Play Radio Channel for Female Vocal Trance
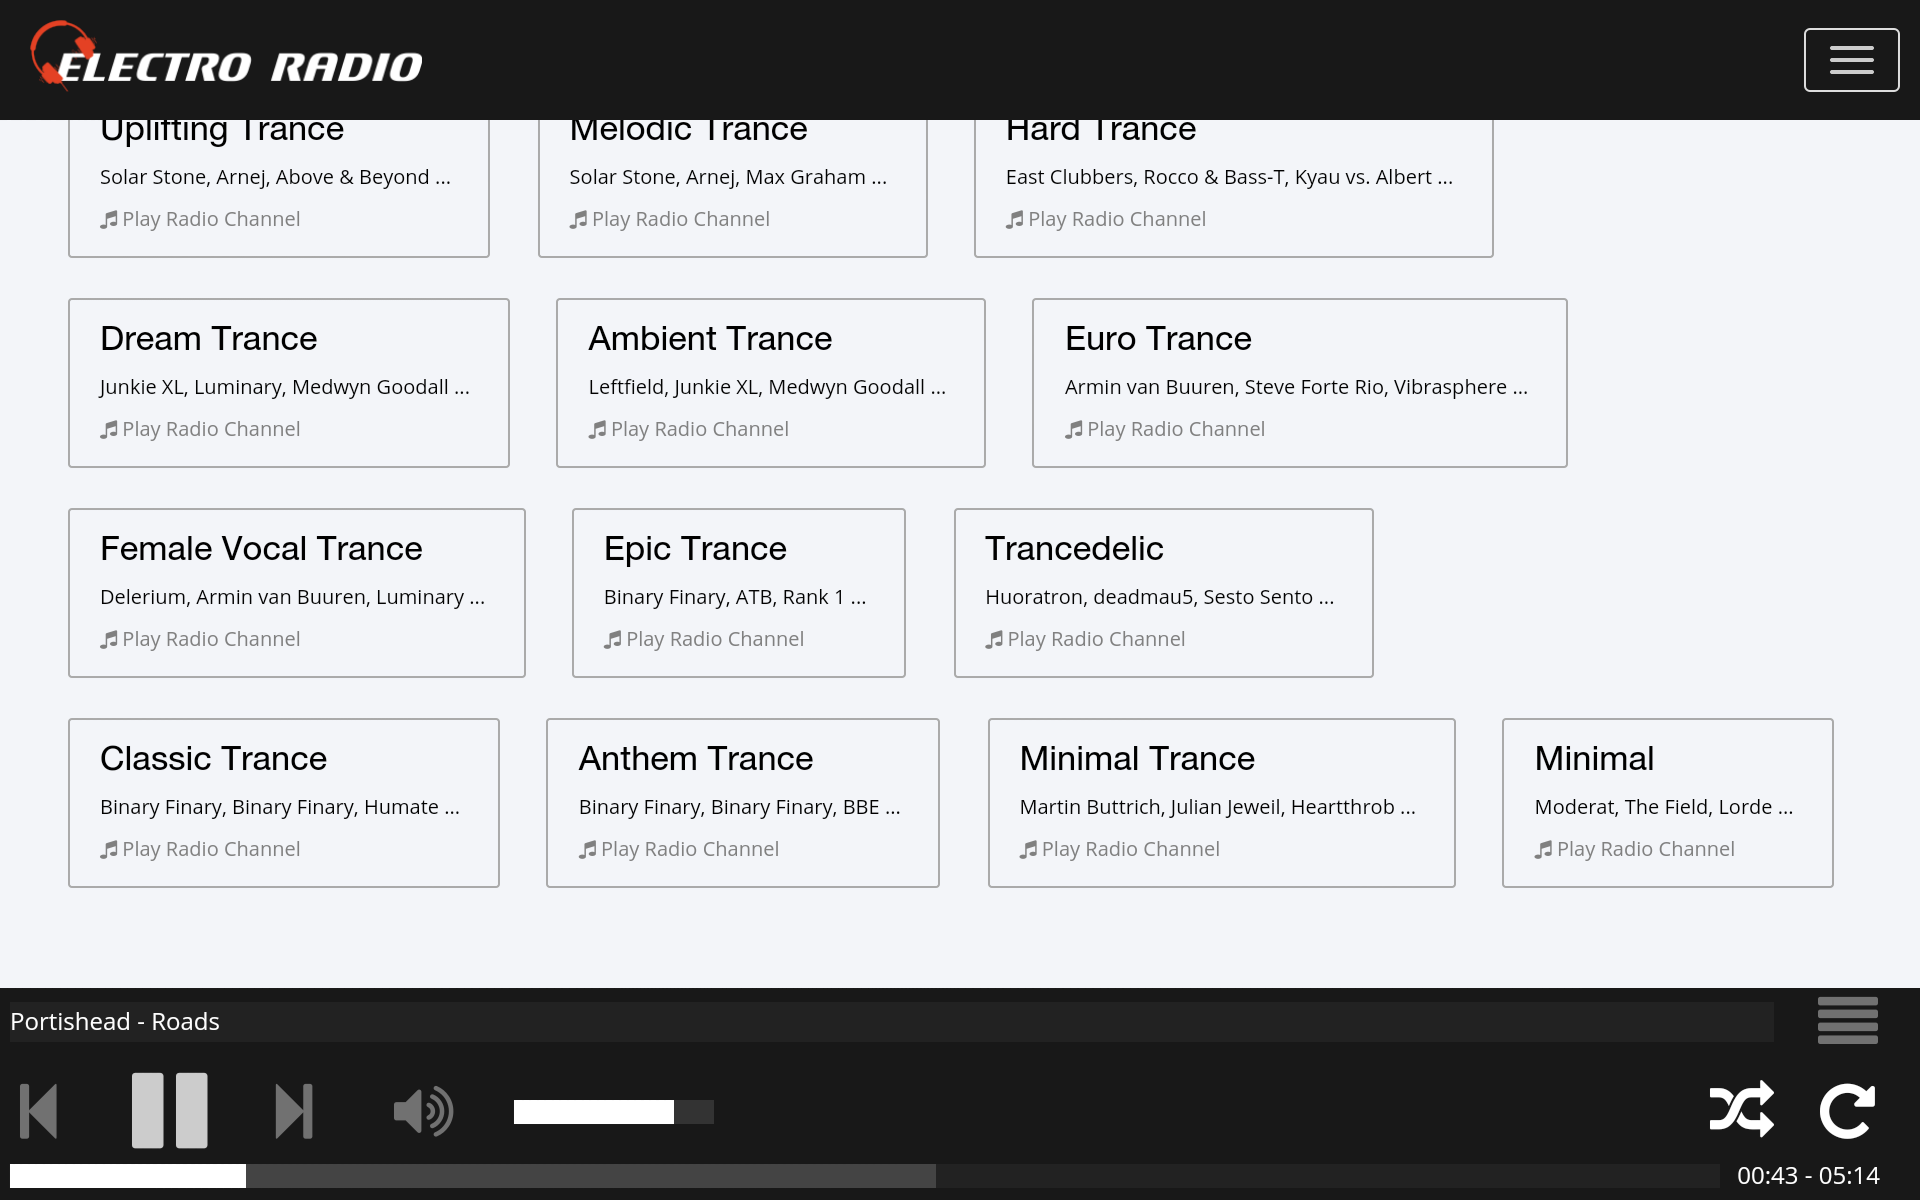The image size is (1920, 1200). (200, 639)
